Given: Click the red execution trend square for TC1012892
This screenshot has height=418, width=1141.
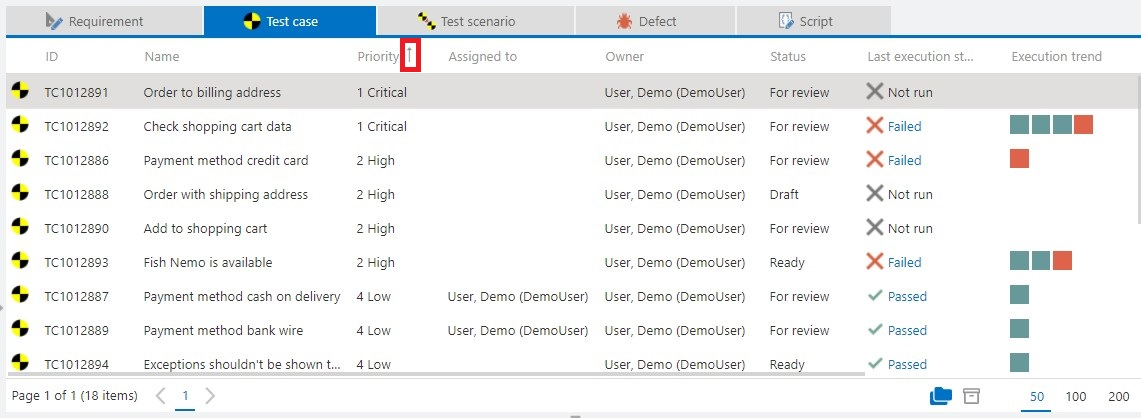Looking at the screenshot, I should tap(1083, 125).
